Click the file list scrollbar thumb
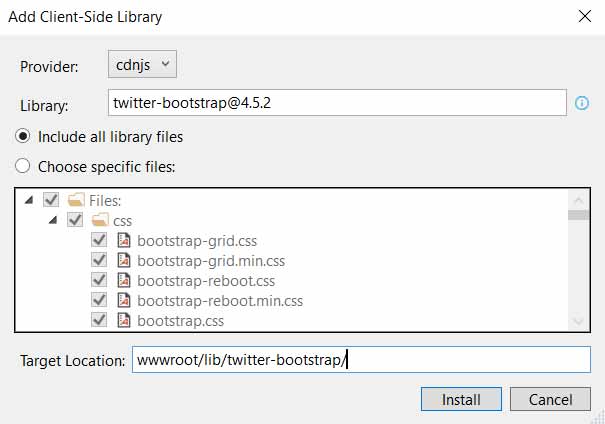 click(579, 215)
